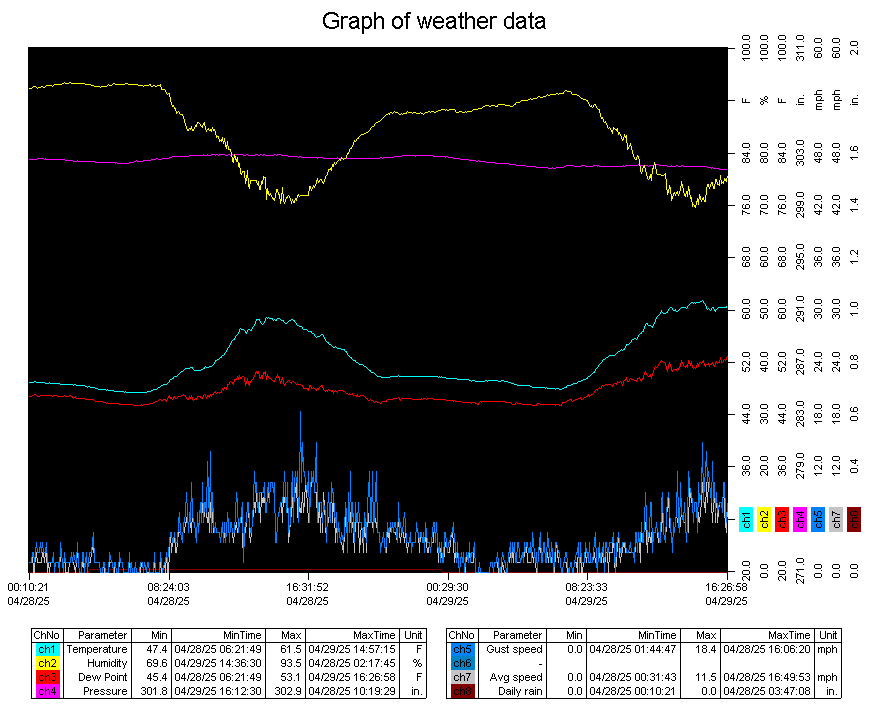Image resolution: width=869 pixels, height=718 pixels.
Task: Select the magenta ch4 legend tag
Action: coord(800,520)
